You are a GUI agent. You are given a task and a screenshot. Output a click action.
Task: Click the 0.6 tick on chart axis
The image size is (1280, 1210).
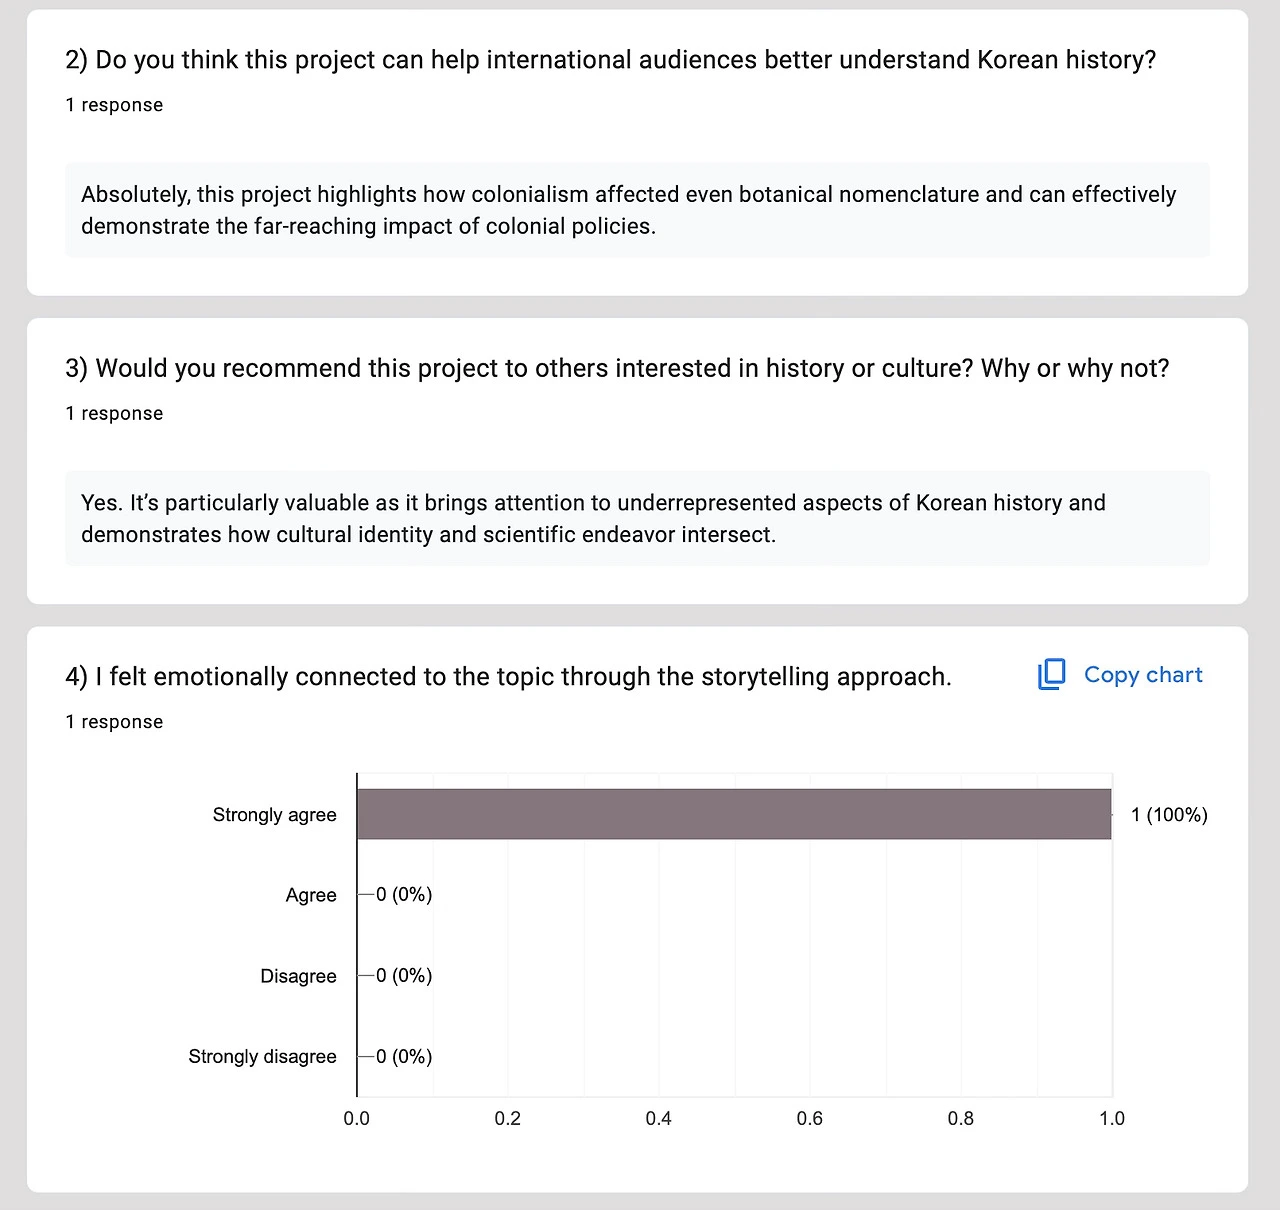pyautogui.click(x=809, y=1118)
